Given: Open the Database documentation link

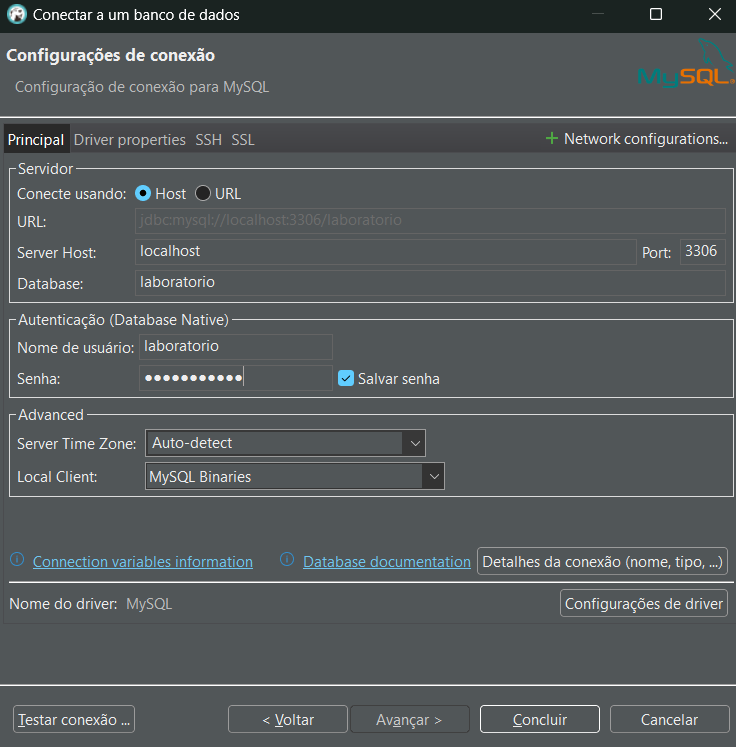Looking at the screenshot, I should tap(386, 562).
